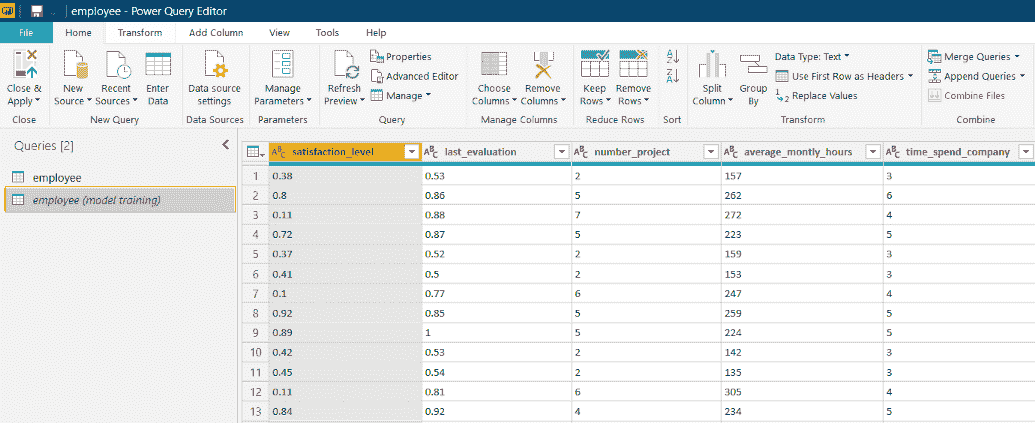
Task: Save using the title bar disk icon
Action: (37, 11)
